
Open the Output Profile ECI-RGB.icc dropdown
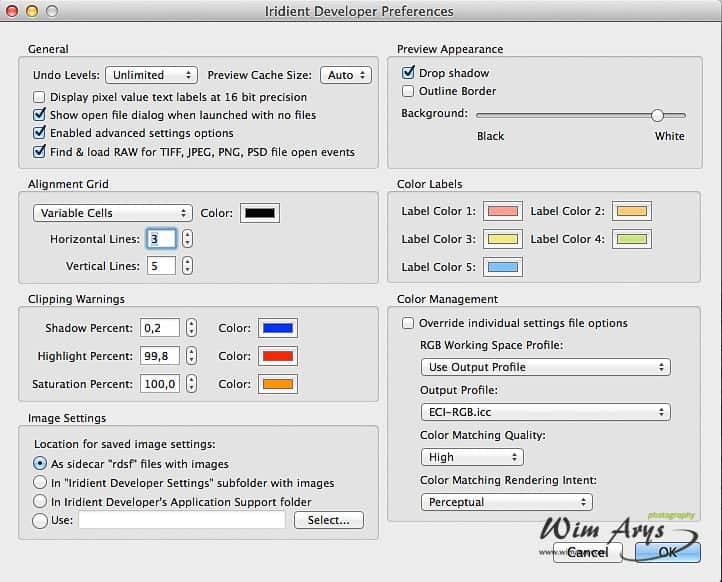[546, 412]
